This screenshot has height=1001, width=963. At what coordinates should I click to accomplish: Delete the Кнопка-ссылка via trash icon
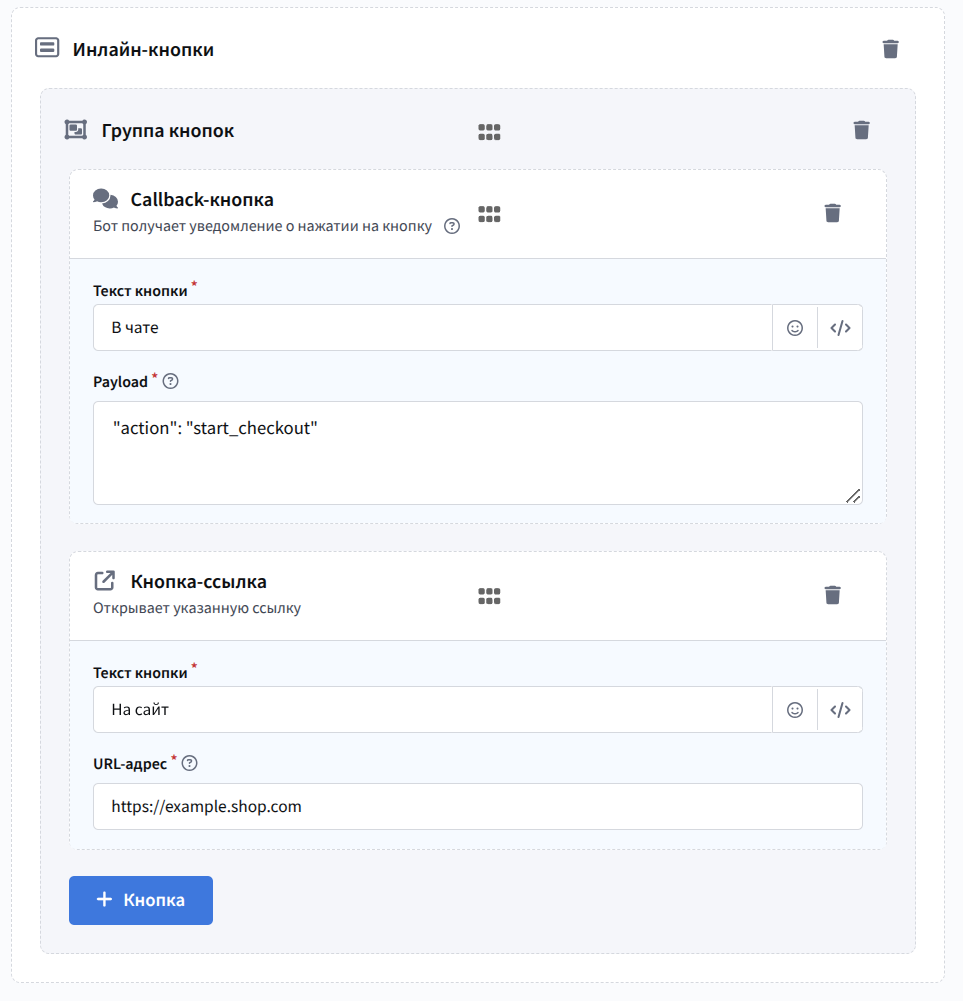click(832, 595)
